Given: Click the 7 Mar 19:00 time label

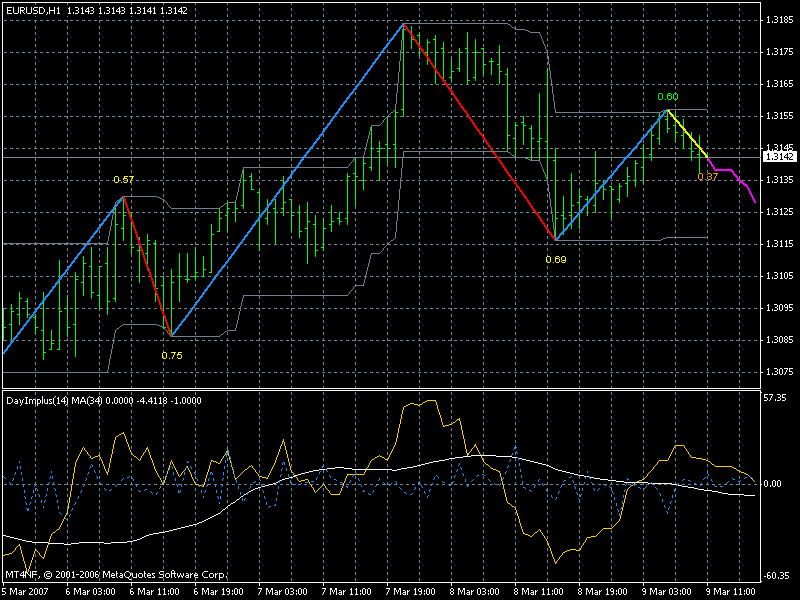Looking at the screenshot, I should [411, 592].
